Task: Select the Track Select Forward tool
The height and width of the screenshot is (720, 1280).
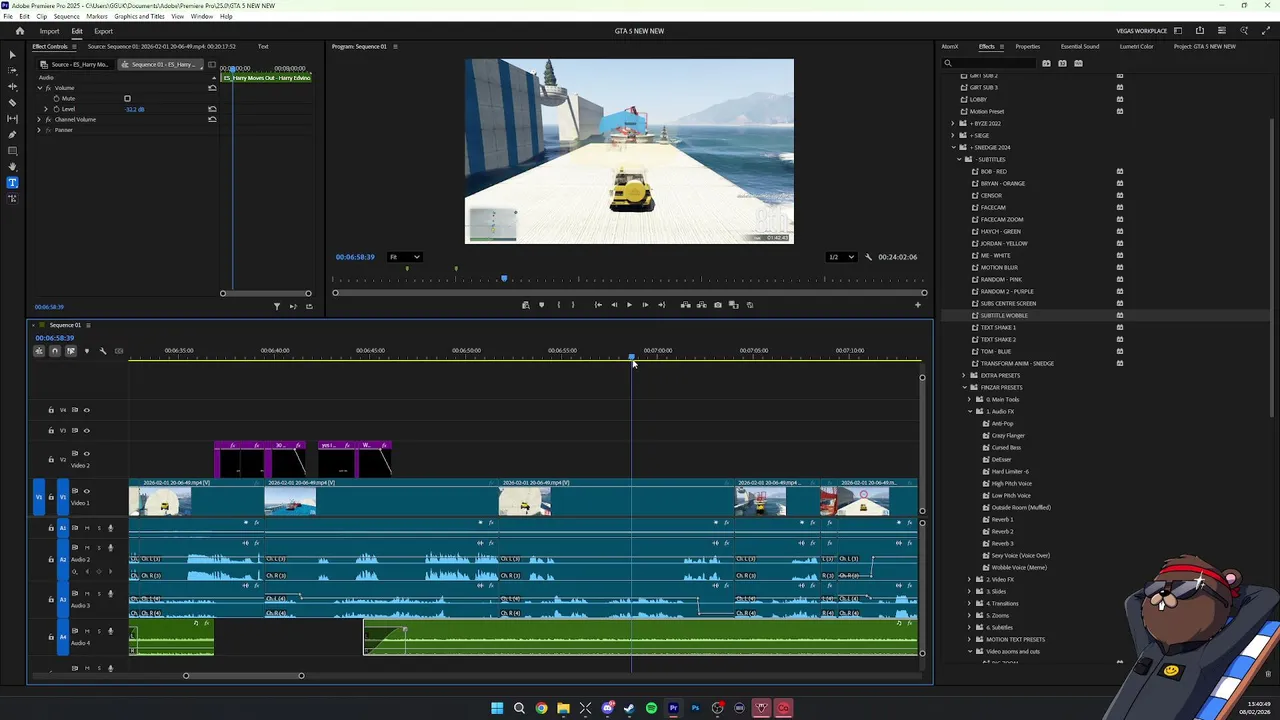Action: tap(12, 70)
